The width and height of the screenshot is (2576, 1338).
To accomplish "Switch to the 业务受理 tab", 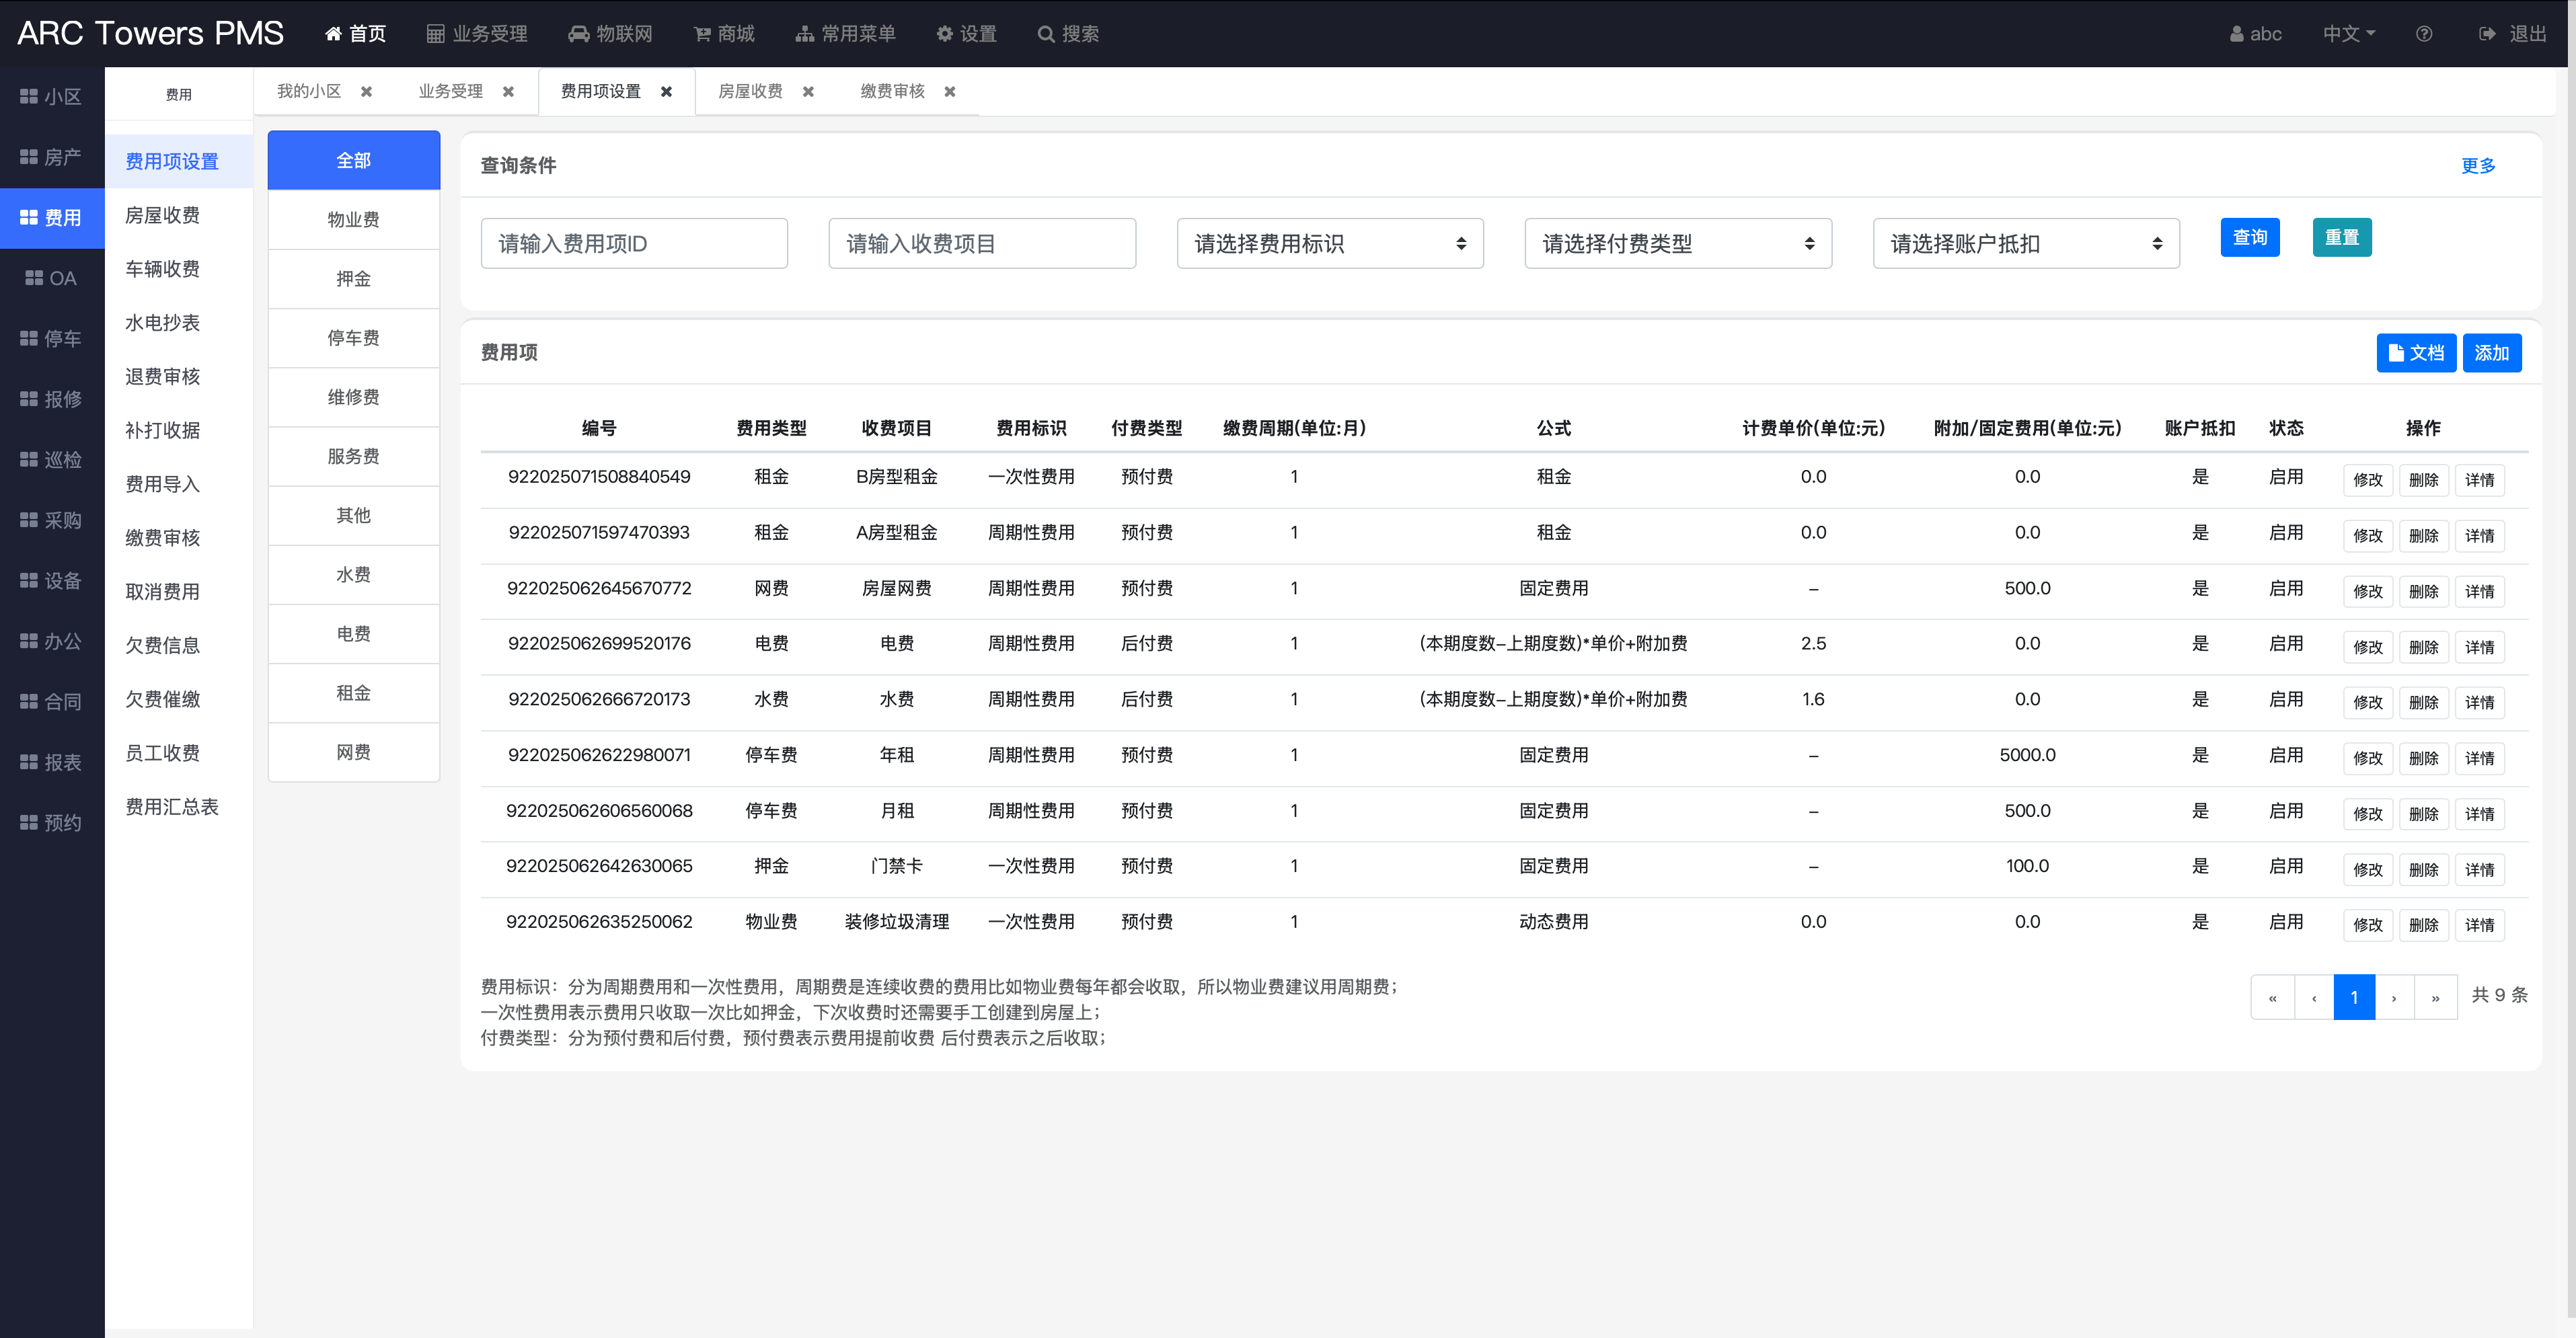I will coord(450,92).
